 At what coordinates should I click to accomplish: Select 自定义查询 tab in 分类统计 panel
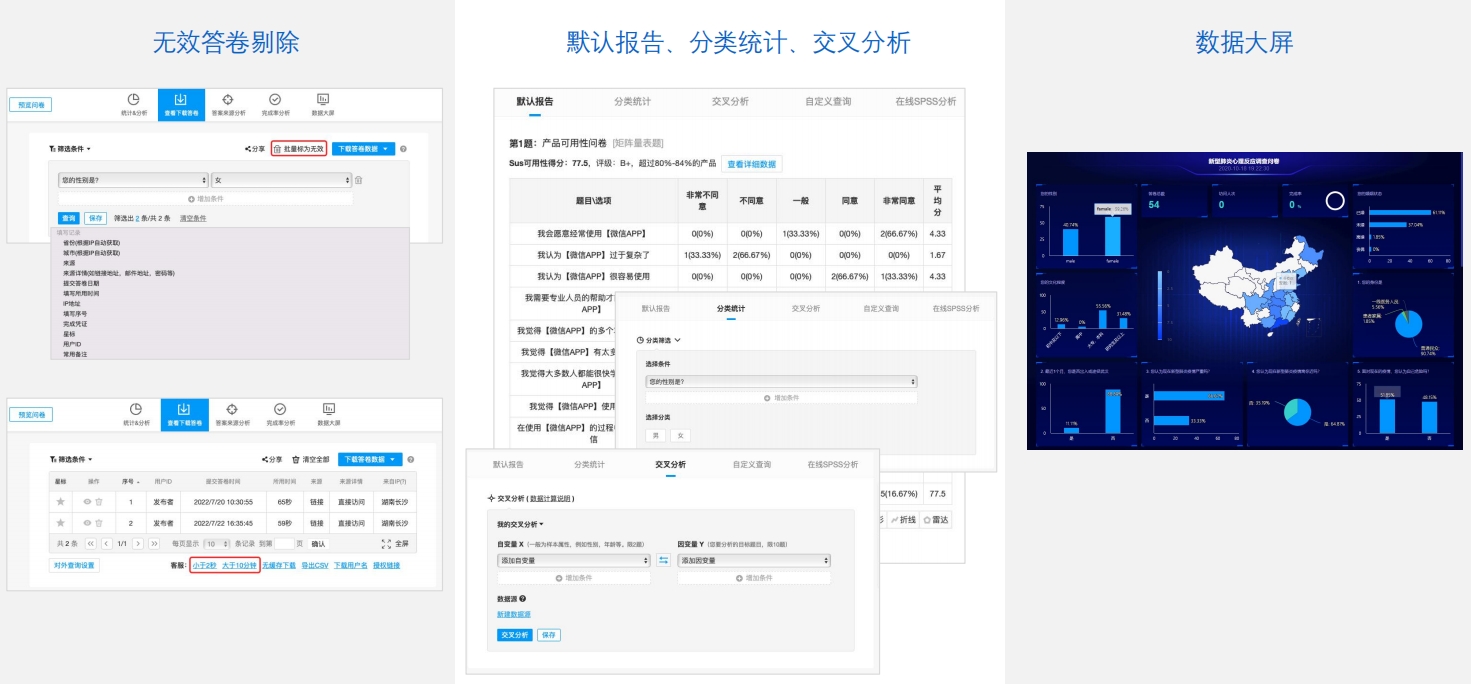881,309
